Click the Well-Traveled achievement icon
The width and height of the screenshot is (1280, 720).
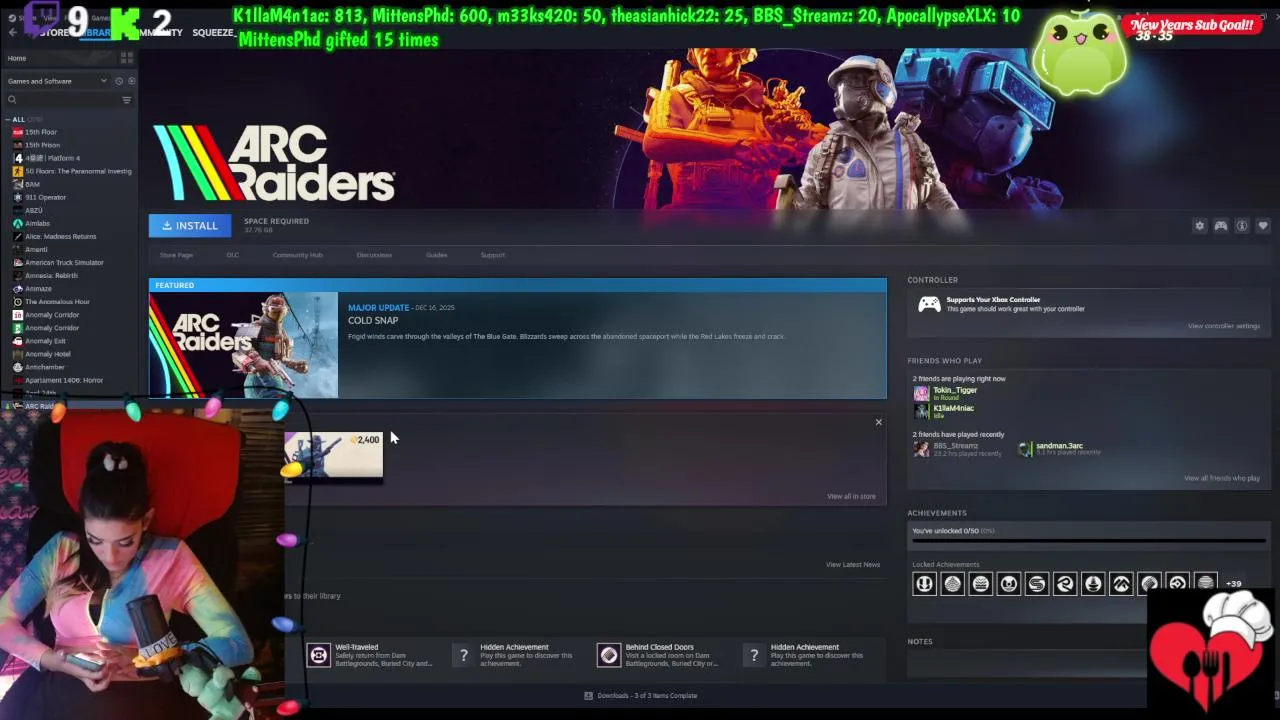[x=318, y=655]
